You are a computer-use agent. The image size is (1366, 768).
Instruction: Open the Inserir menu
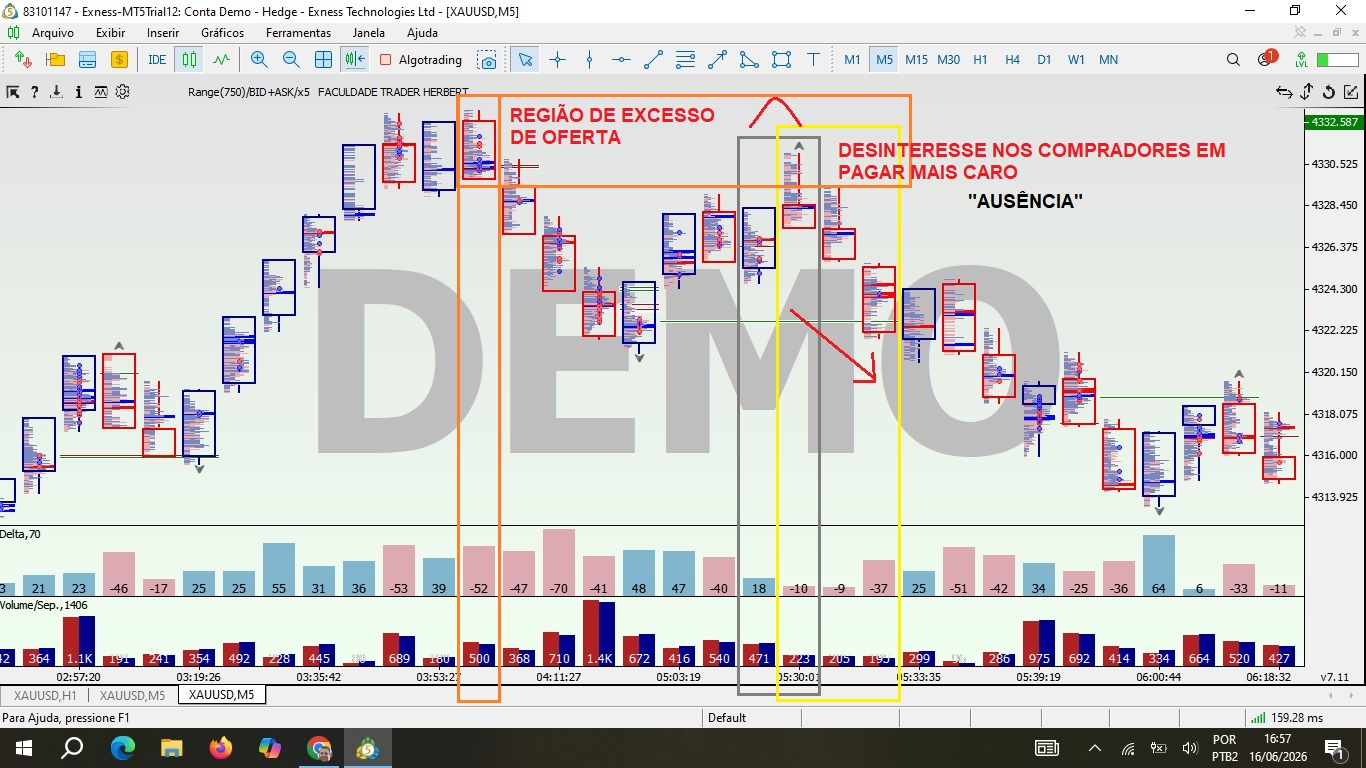(x=163, y=33)
